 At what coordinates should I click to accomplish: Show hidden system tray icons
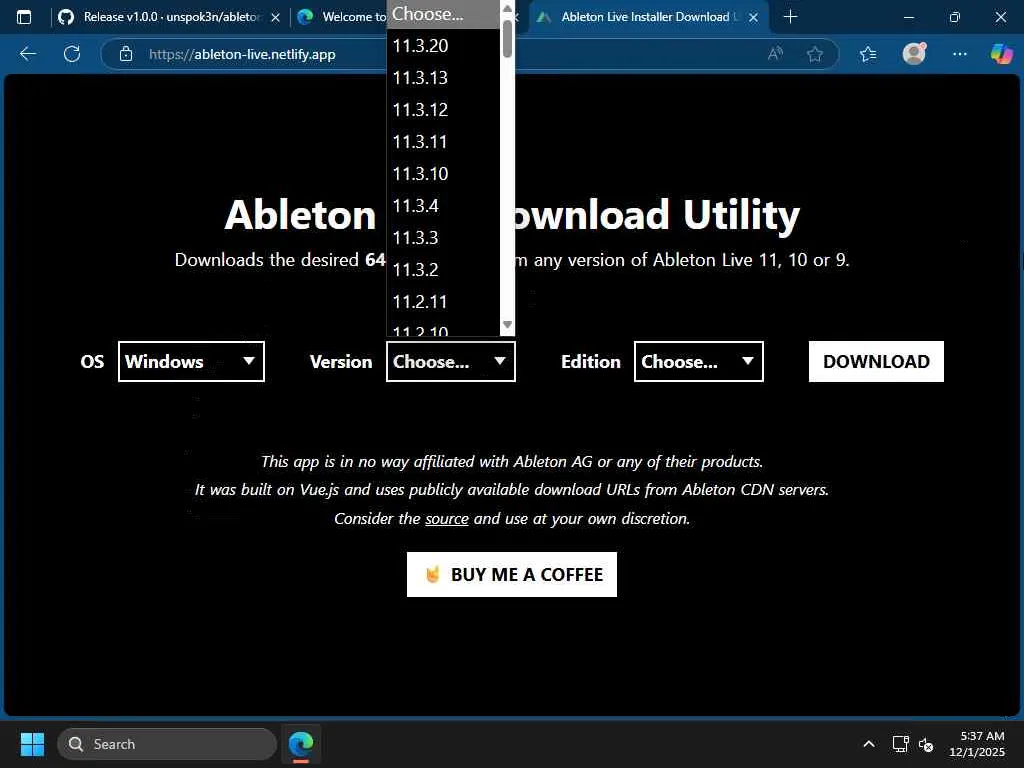[869, 744]
